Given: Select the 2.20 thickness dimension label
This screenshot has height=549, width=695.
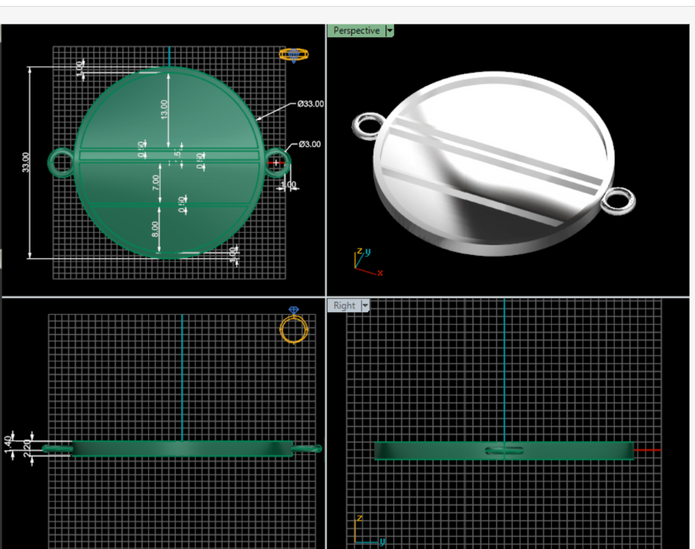Looking at the screenshot, I should [27, 448].
